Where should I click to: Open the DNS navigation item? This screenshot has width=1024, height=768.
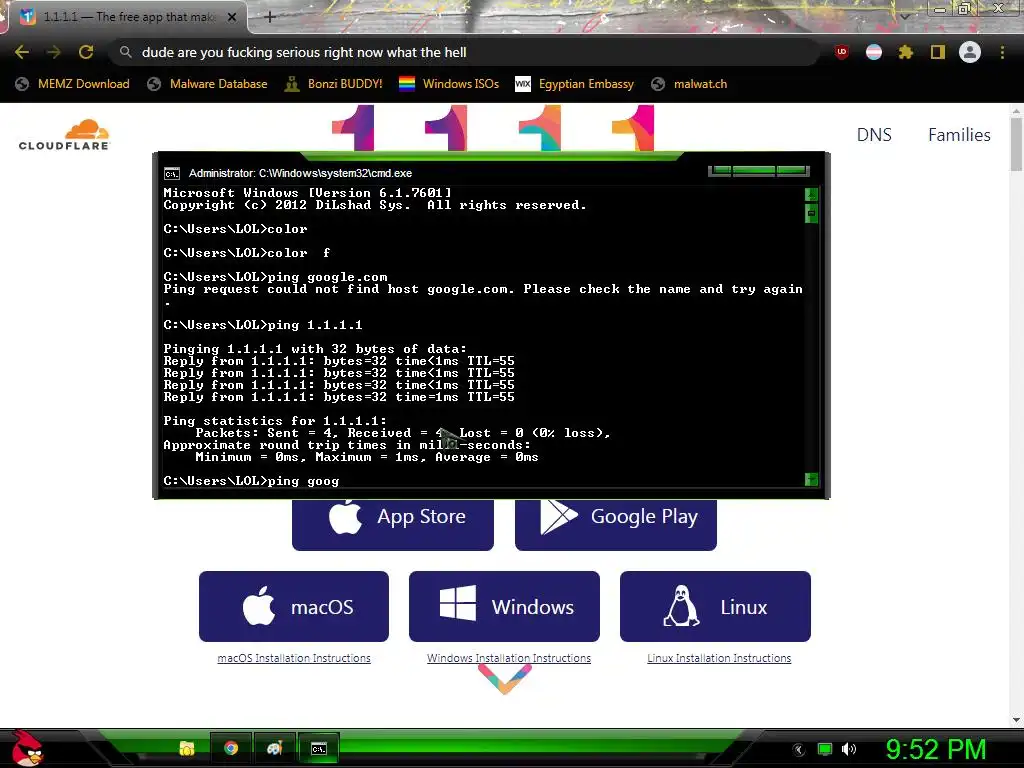pyautogui.click(x=874, y=135)
